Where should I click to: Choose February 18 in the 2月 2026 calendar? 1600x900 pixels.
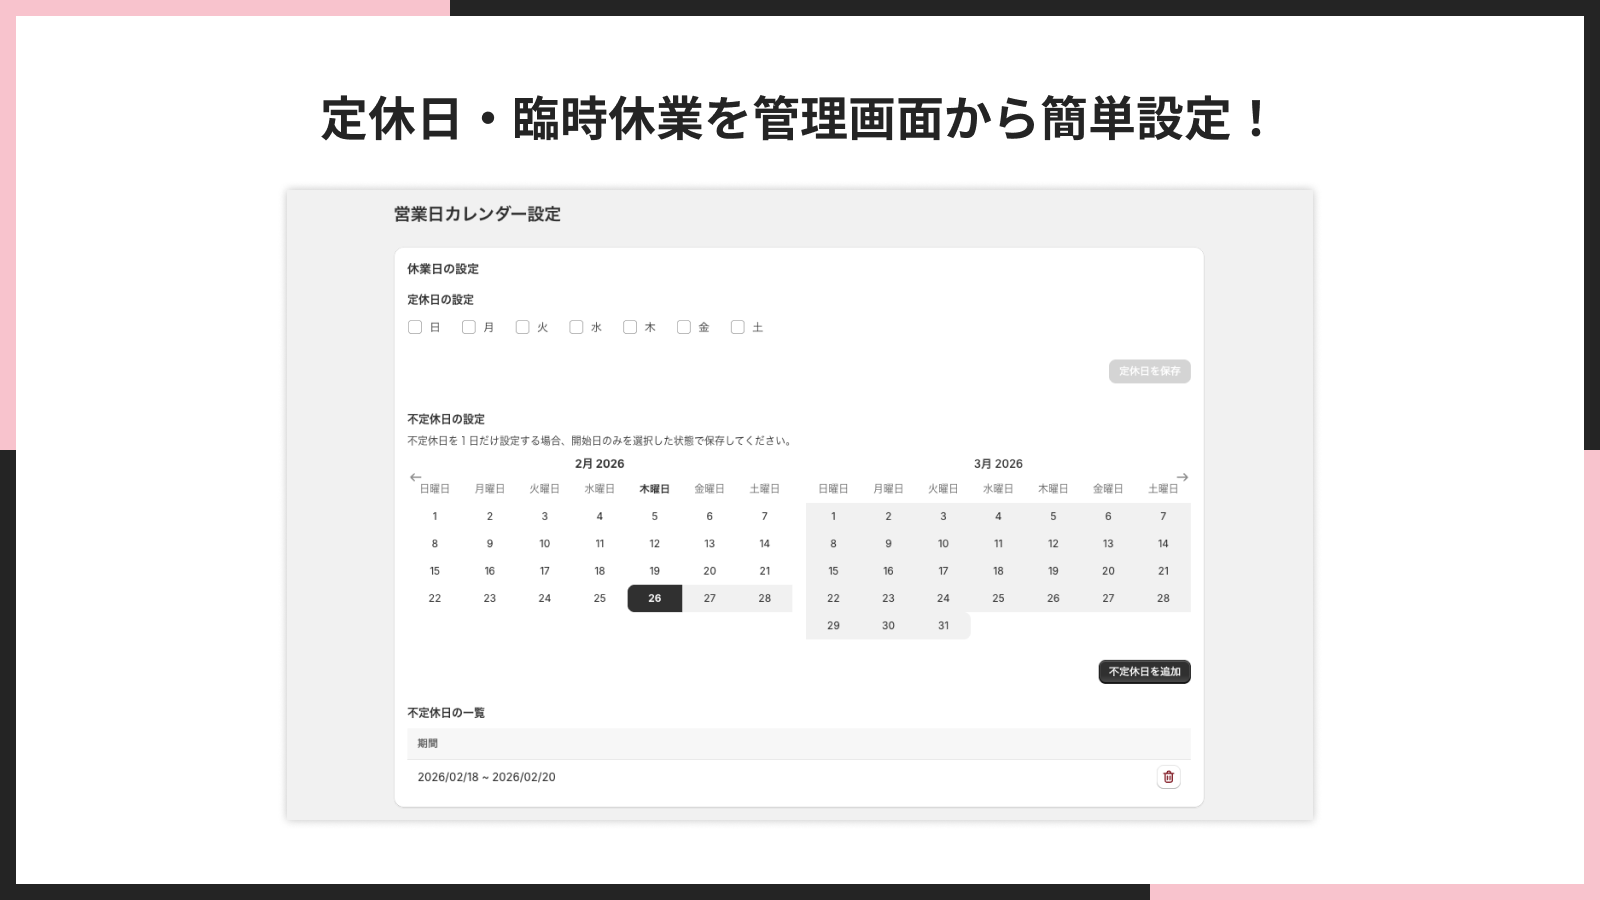[600, 571]
